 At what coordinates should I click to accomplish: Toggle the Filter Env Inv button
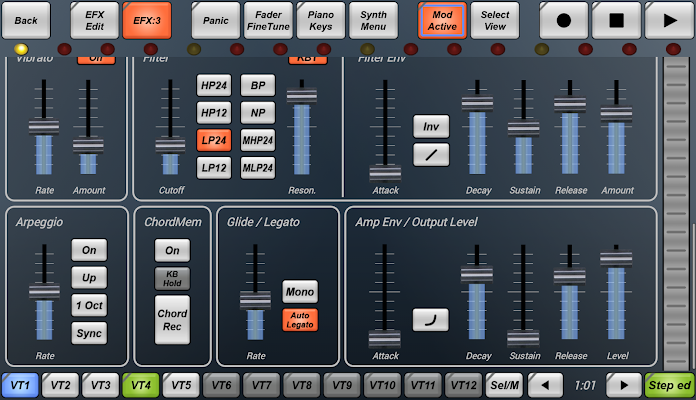pos(431,127)
